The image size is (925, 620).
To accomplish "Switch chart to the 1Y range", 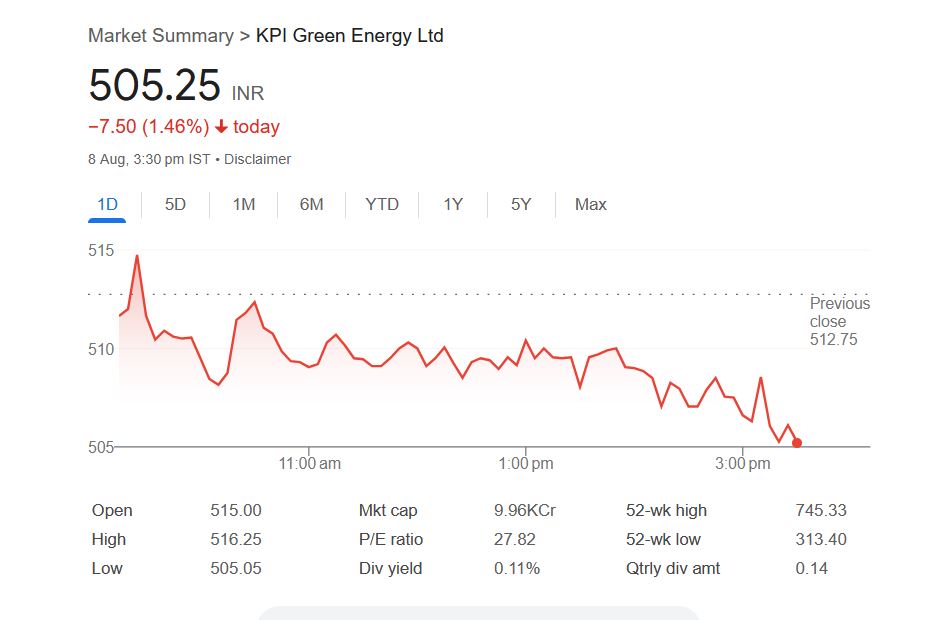I will [x=453, y=205].
